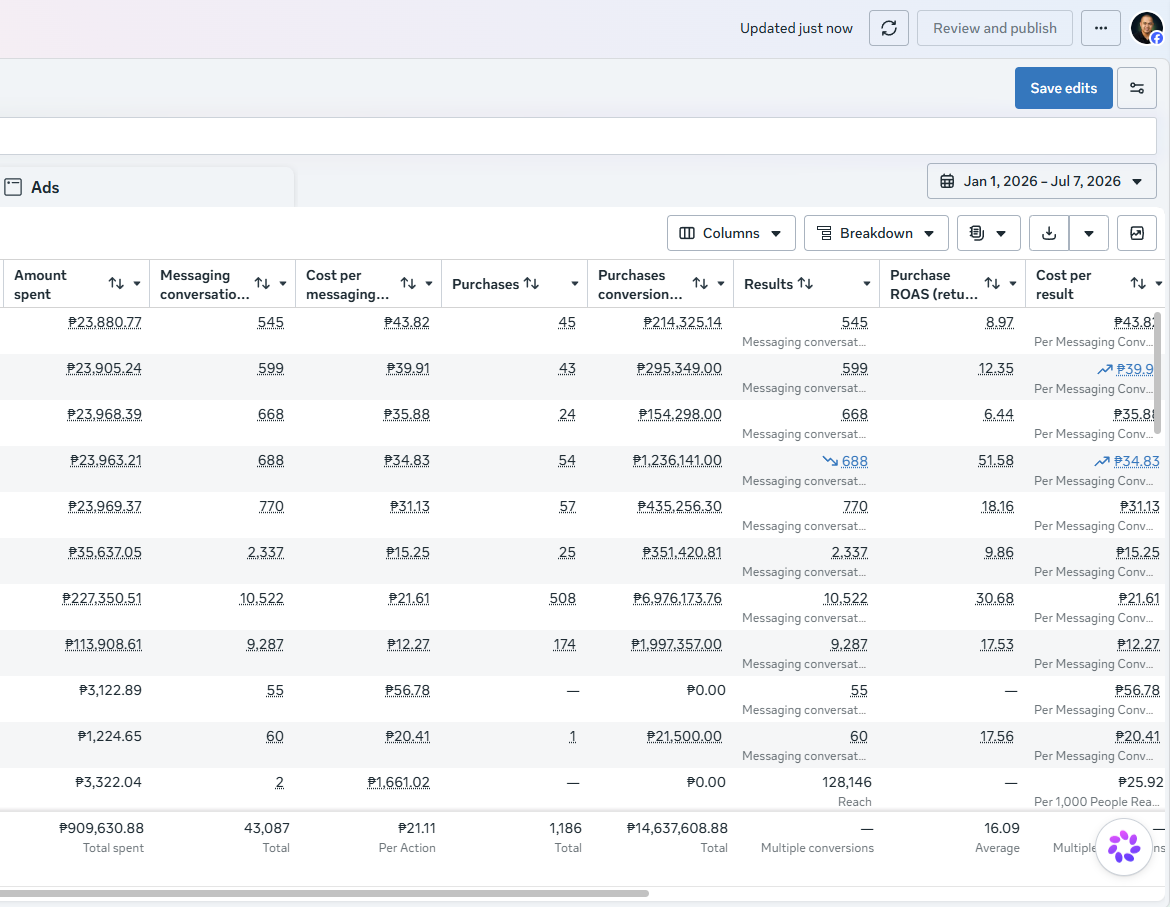Open Purchases conversion value column caret
This screenshot has height=907, width=1170.
click(721, 283)
